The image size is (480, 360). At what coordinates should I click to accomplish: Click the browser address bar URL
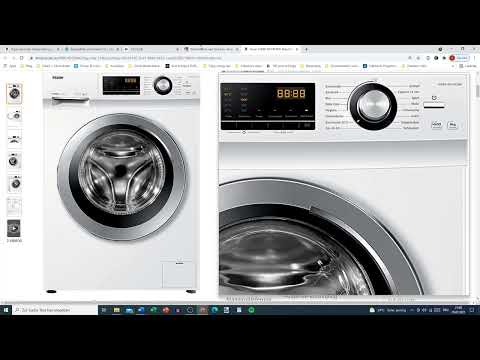(x=128, y=58)
